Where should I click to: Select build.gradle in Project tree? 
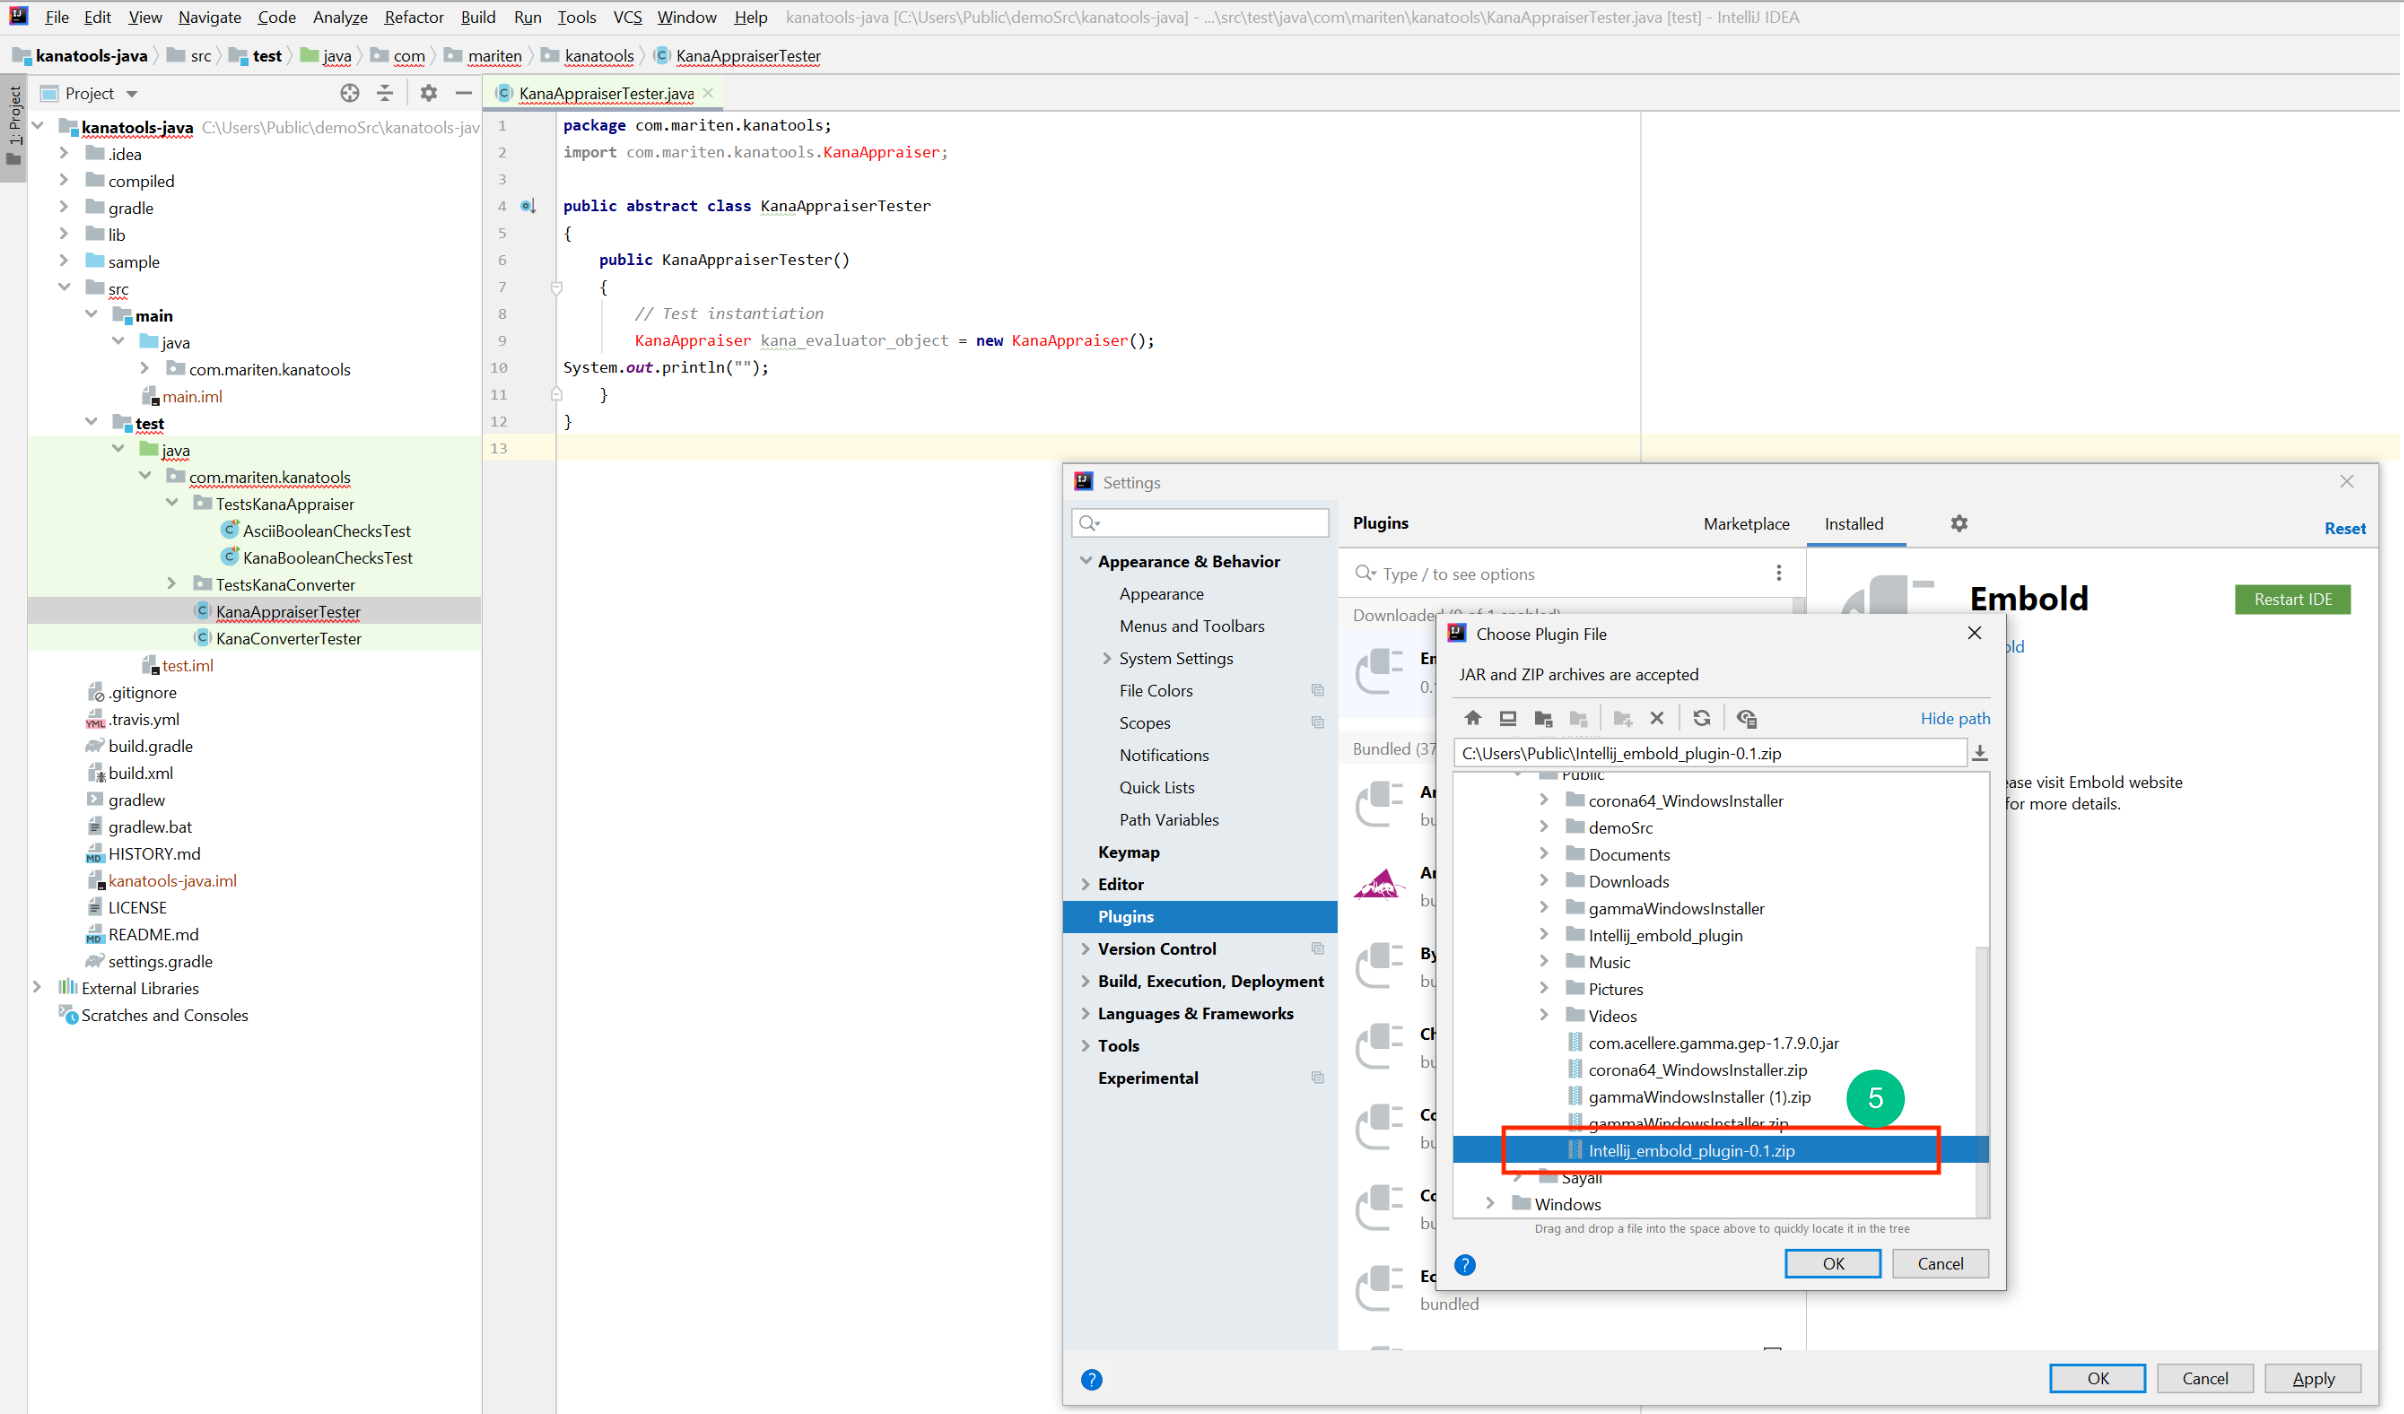click(x=150, y=746)
